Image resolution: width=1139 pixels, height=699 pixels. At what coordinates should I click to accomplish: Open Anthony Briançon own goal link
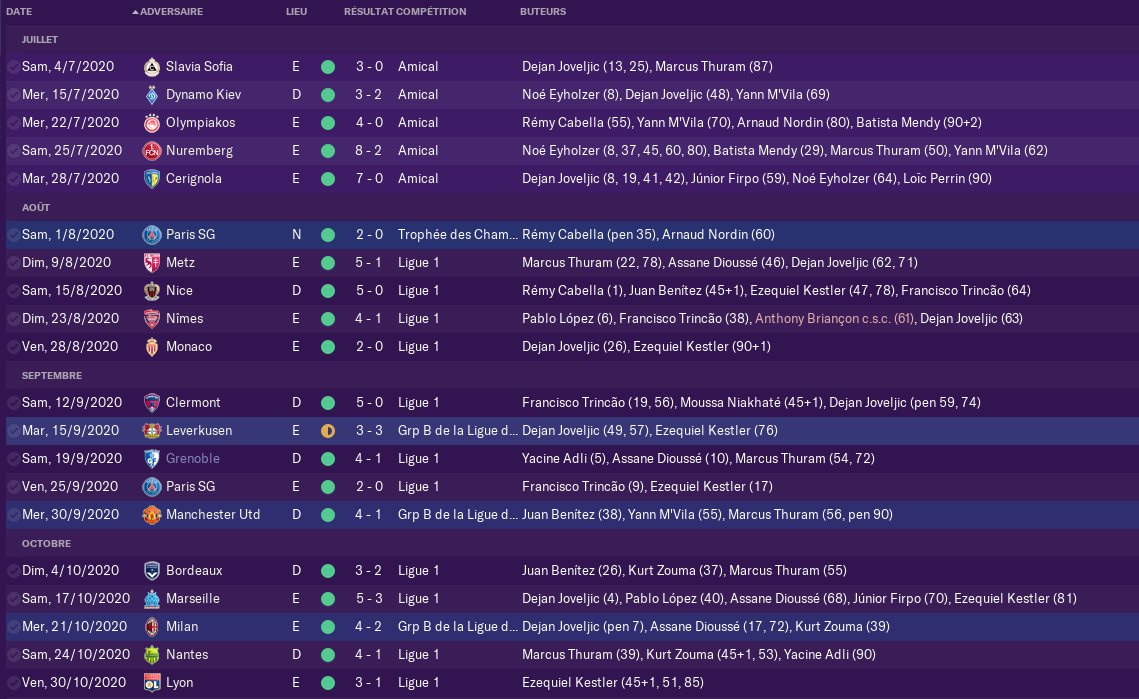click(x=834, y=318)
